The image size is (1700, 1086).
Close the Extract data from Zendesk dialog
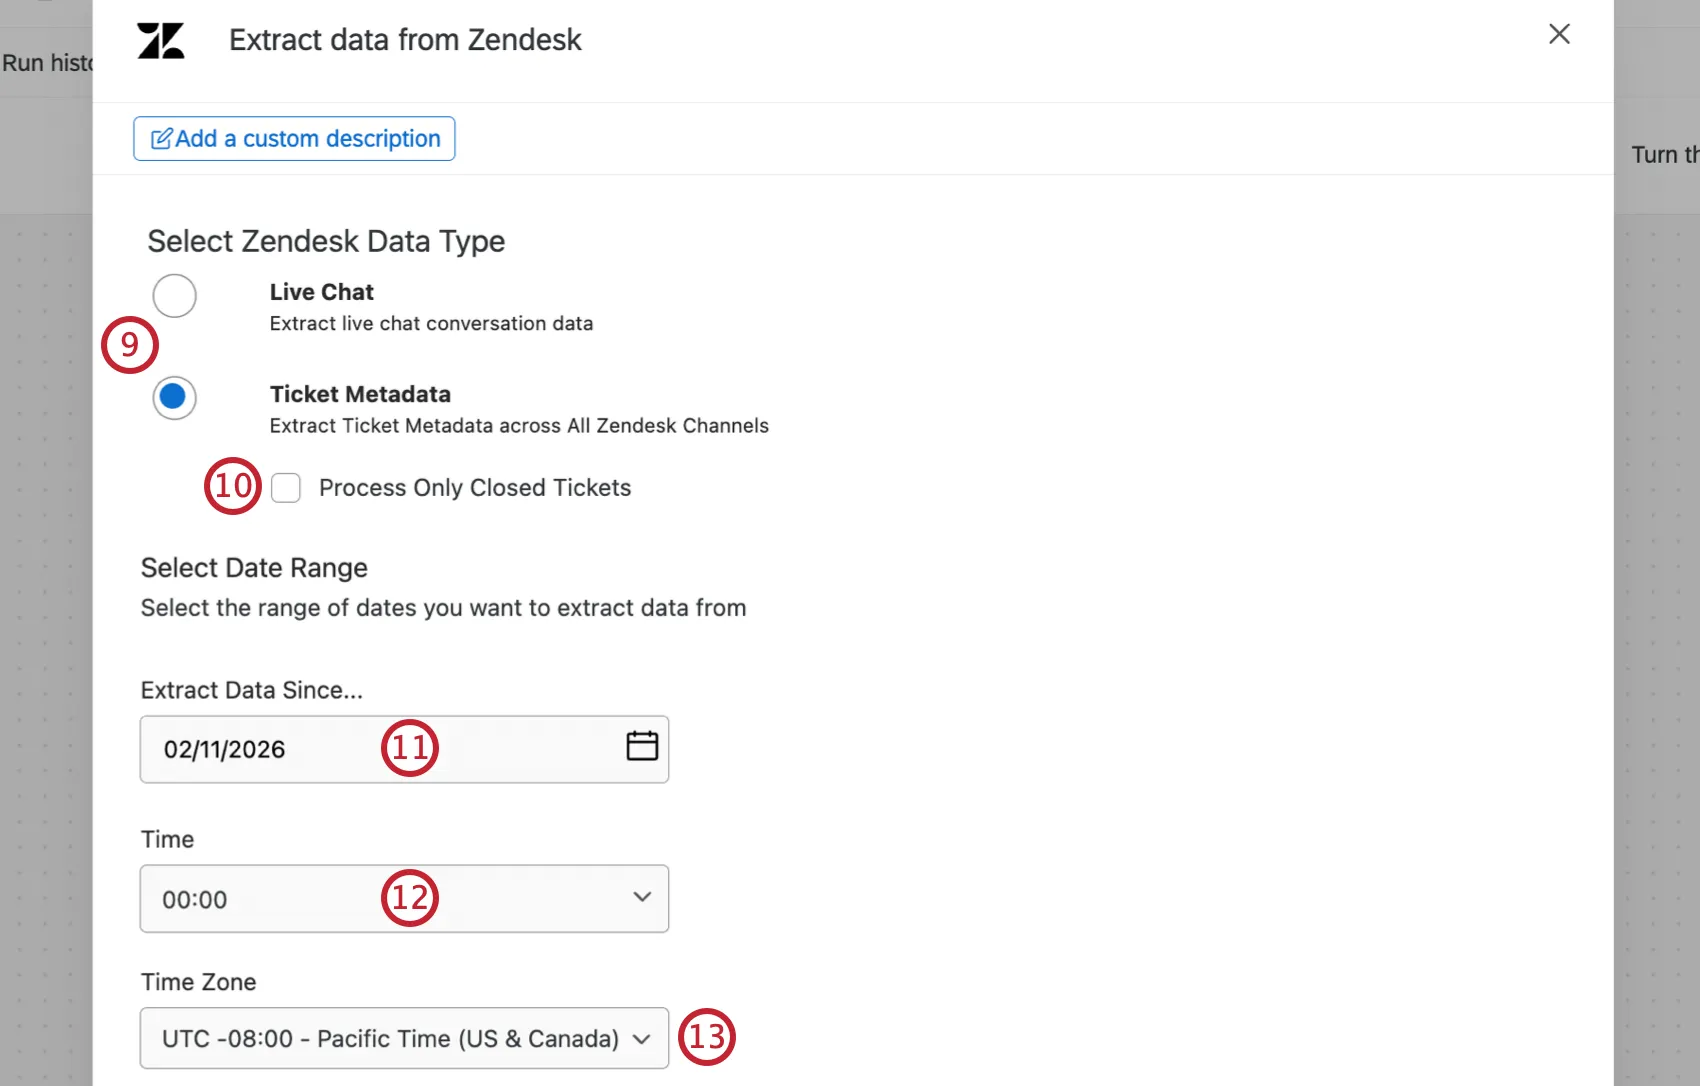[1558, 33]
